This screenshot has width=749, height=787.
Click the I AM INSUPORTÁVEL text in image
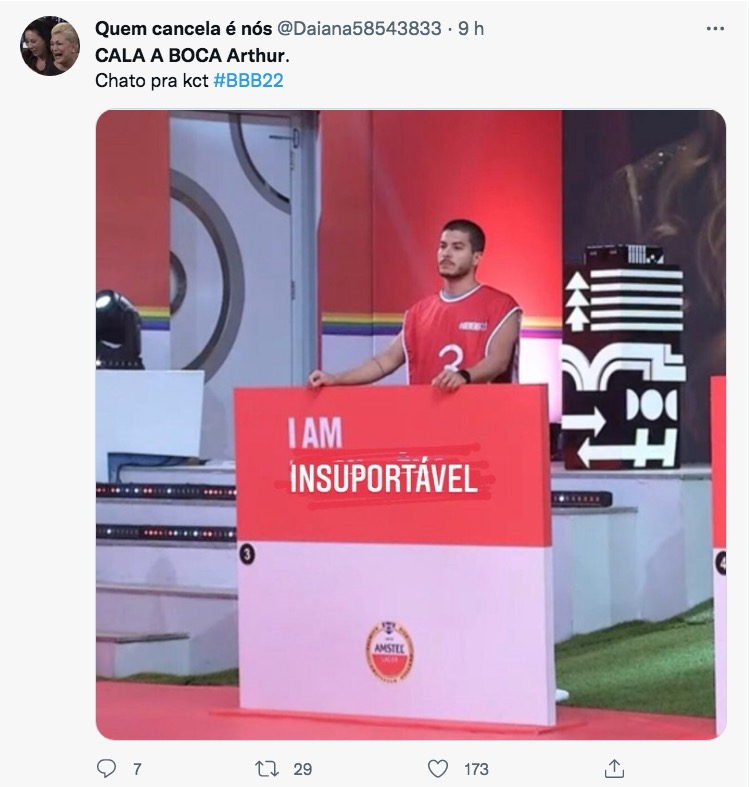383,456
